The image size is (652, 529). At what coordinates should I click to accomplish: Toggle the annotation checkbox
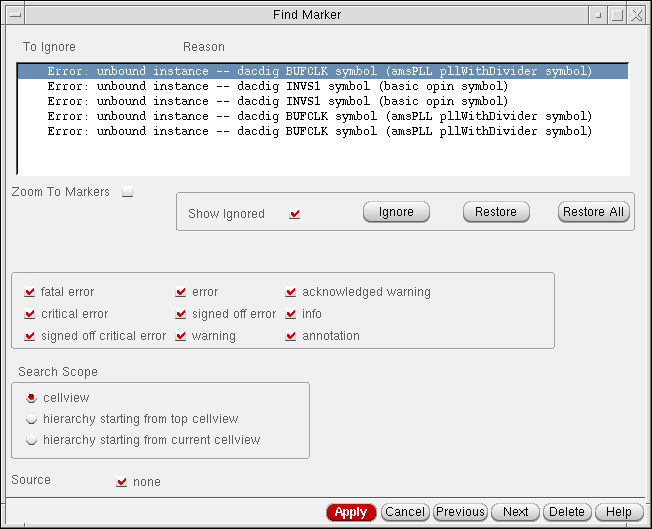291,336
